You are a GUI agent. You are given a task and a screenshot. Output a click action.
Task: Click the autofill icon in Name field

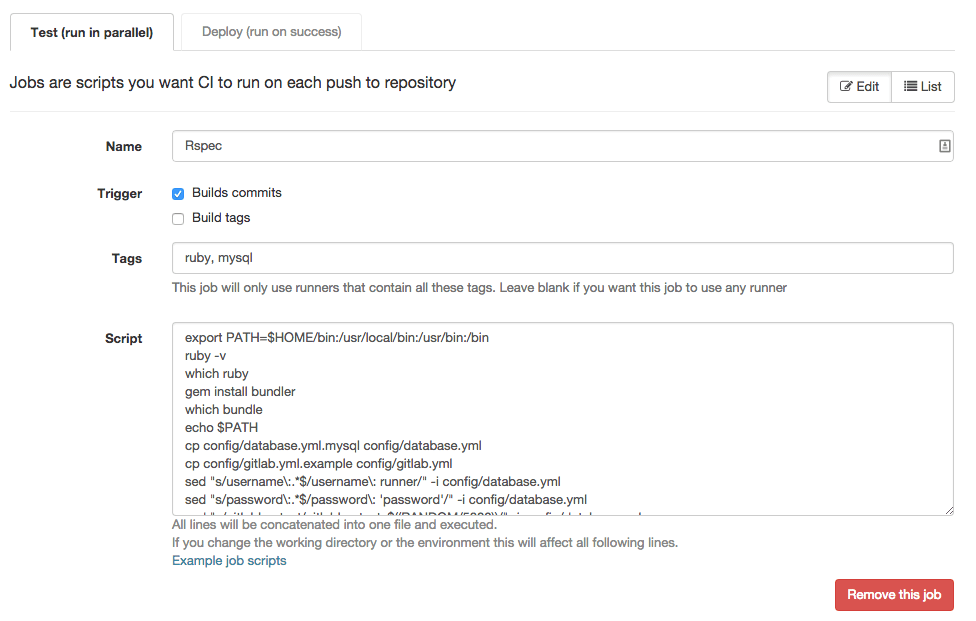pos(944,146)
